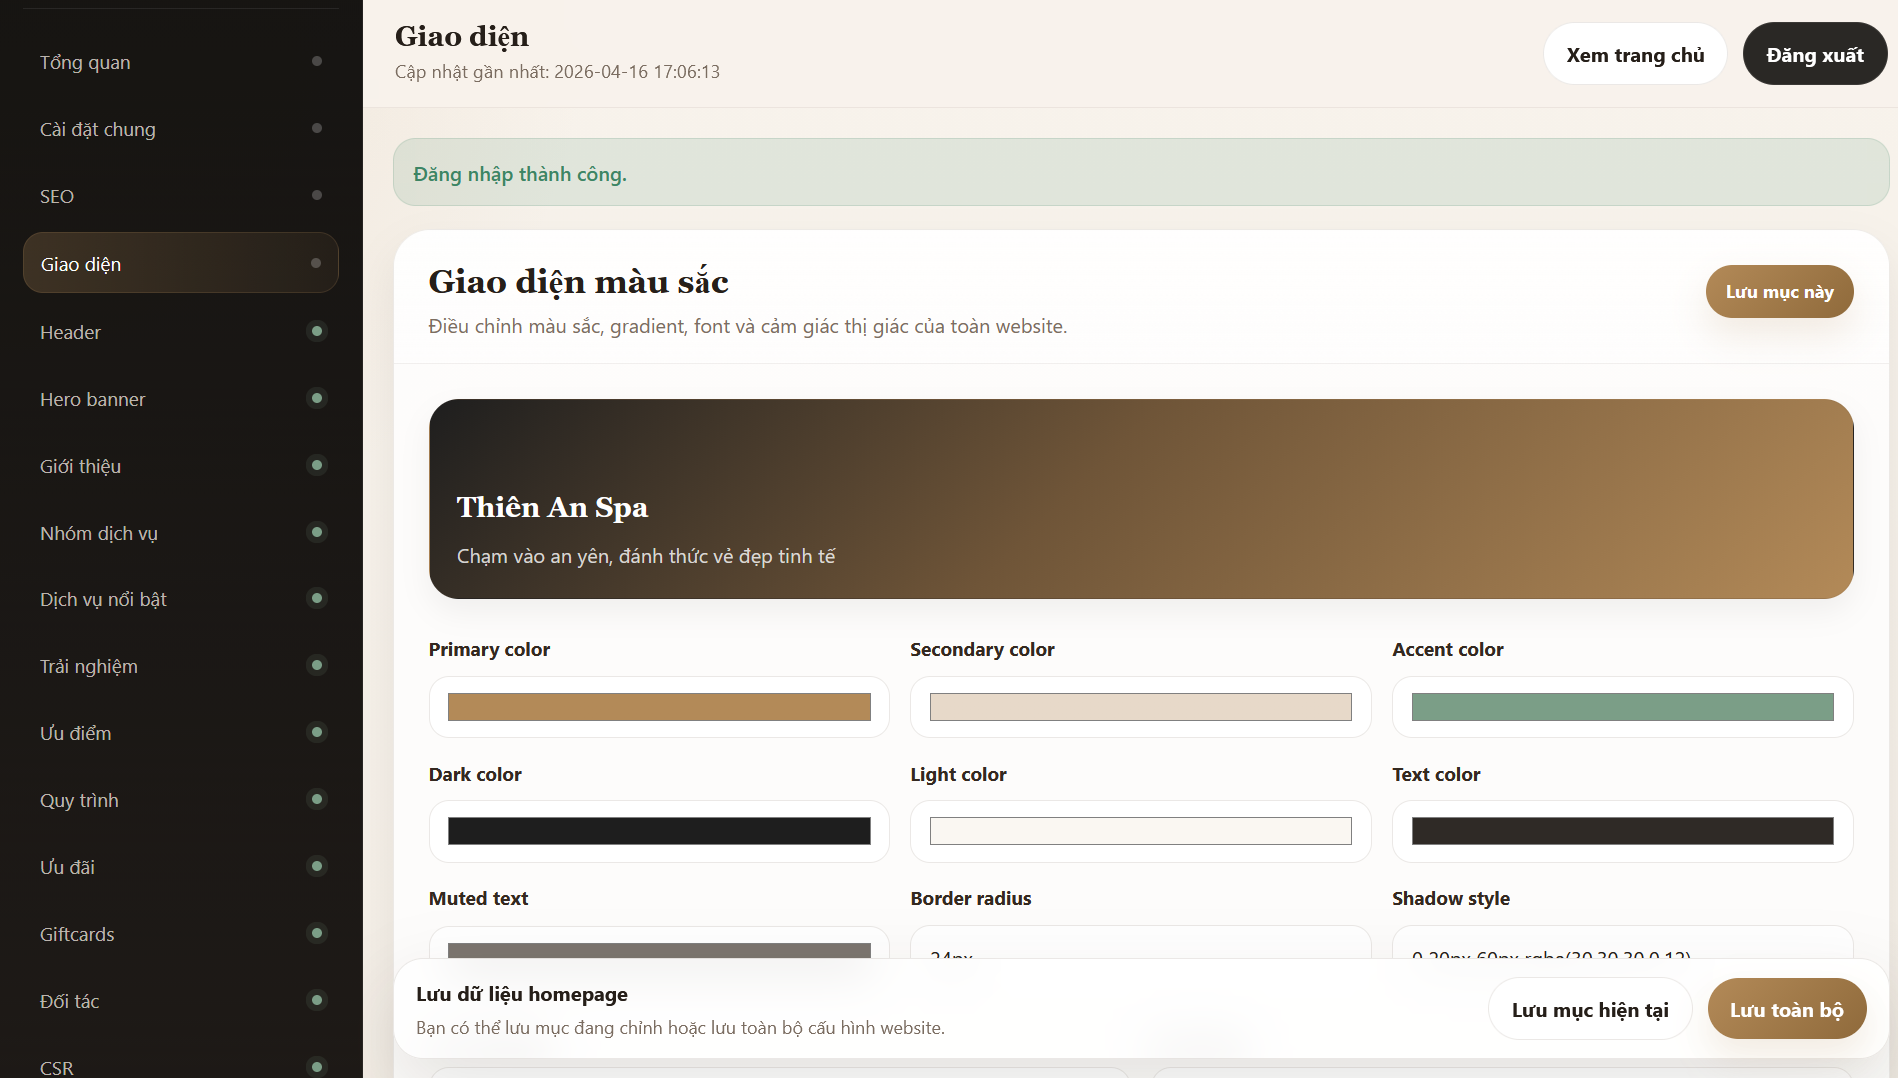Click Lưu toàn bộ to save everything

(1786, 1010)
